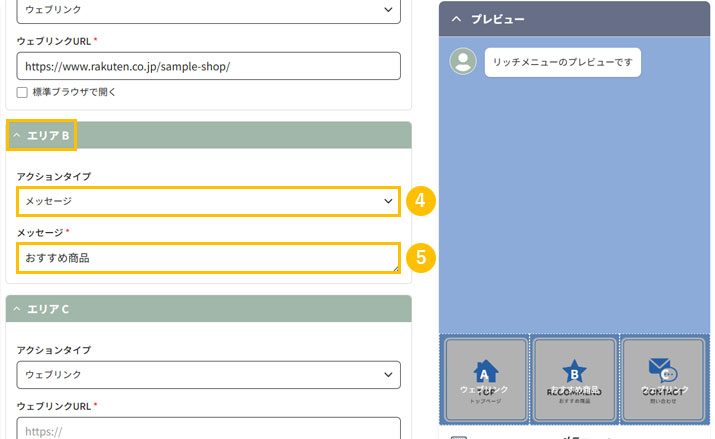Click the empty blue chat area in preview

(x=574, y=200)
